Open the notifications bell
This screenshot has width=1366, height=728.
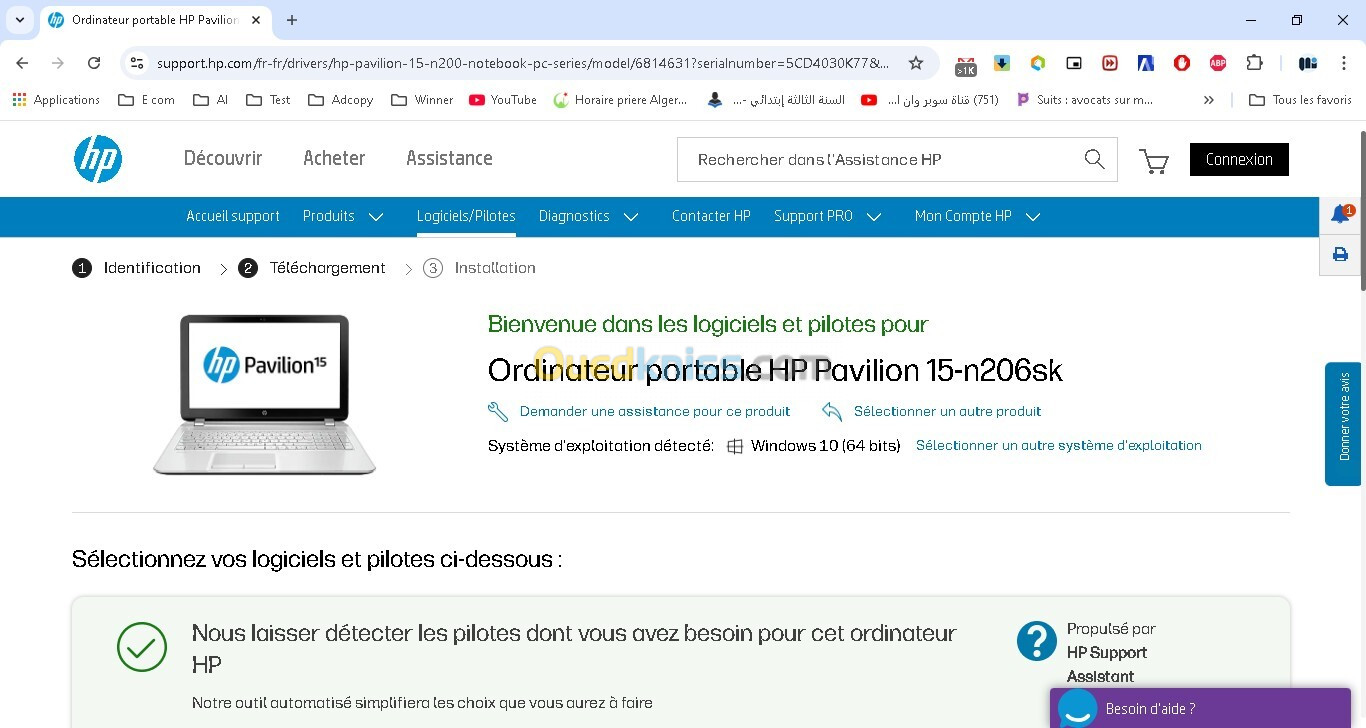(x=1340, y=214)
